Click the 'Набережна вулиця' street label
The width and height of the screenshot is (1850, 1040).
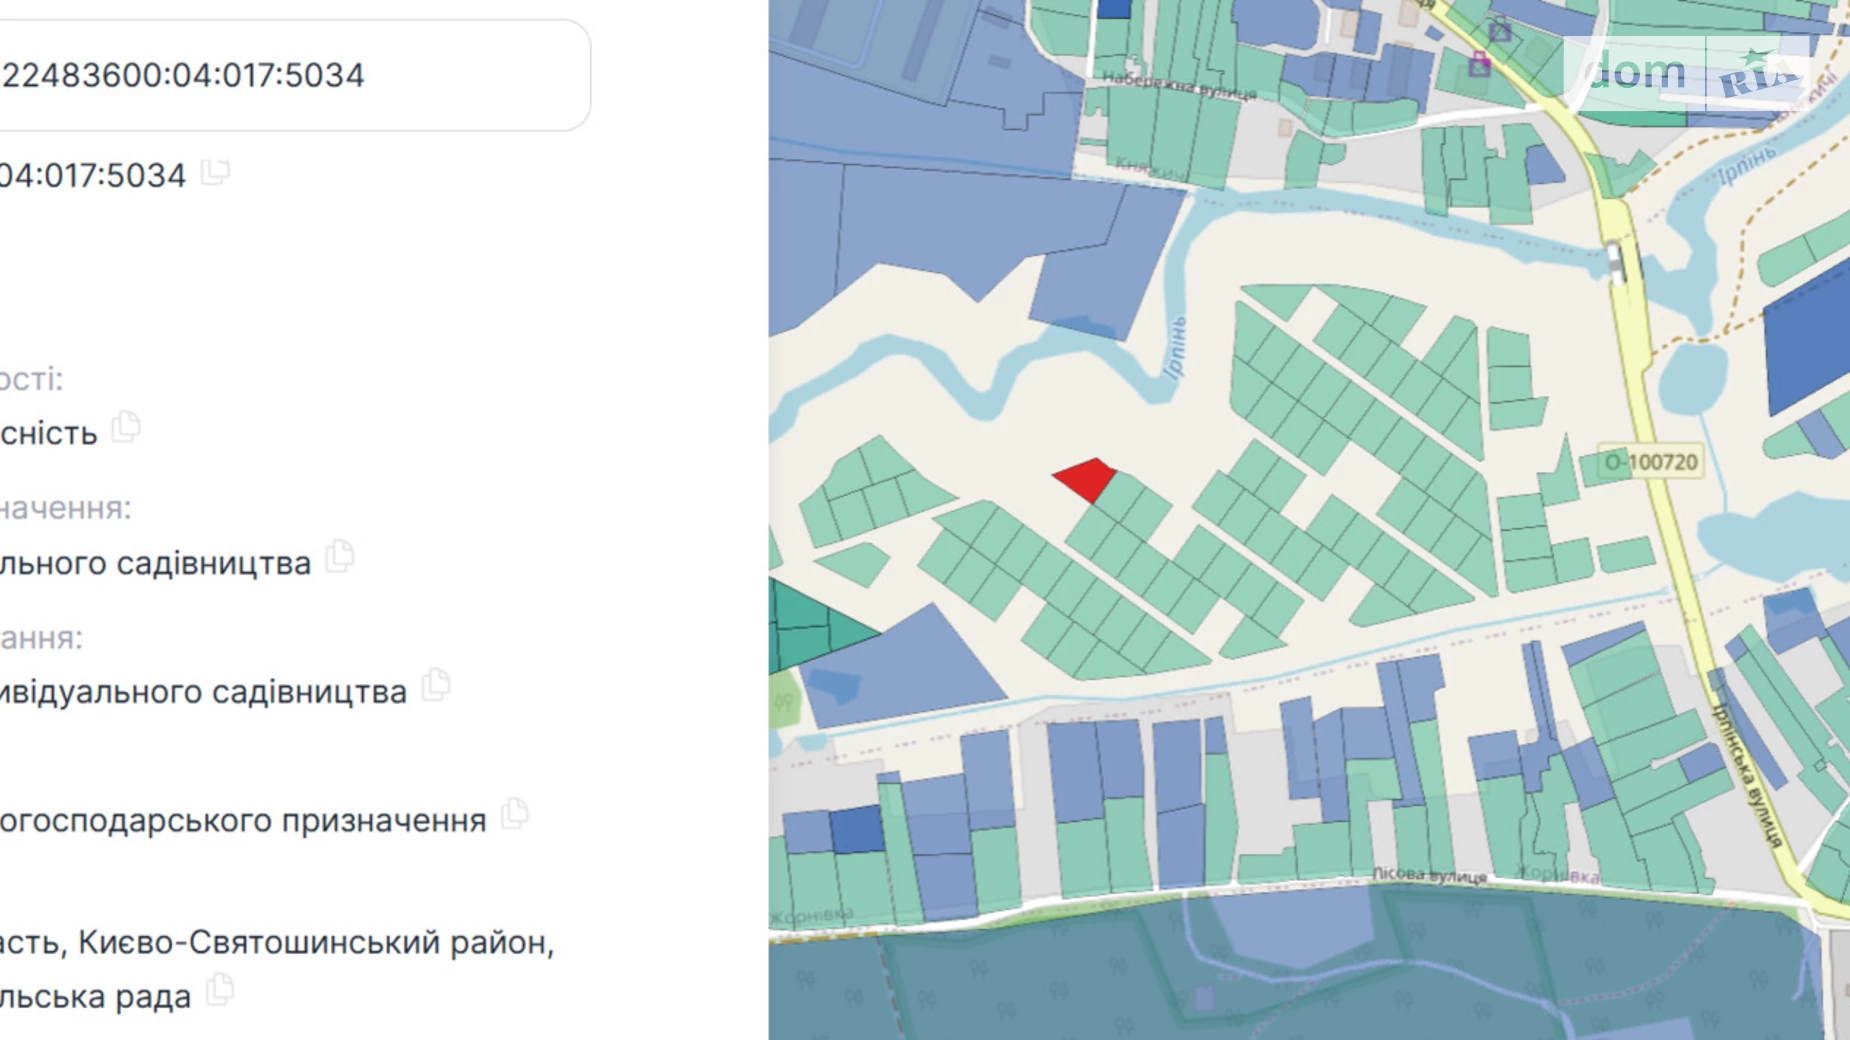(1179, 86)
